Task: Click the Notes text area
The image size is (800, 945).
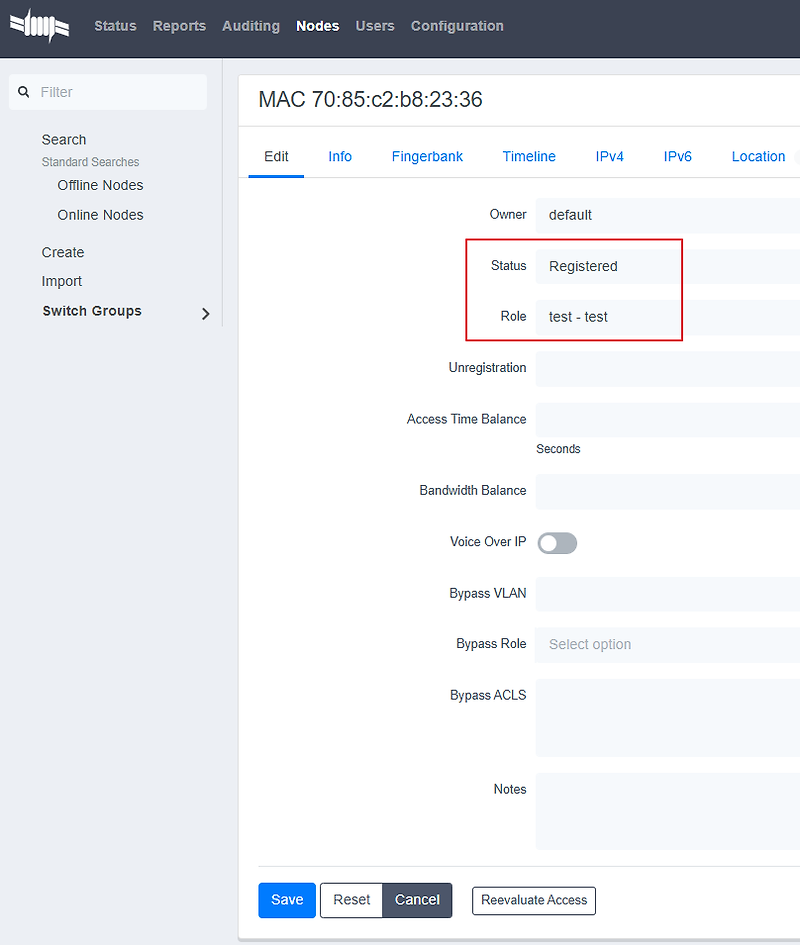Action: tap(667, 811)
